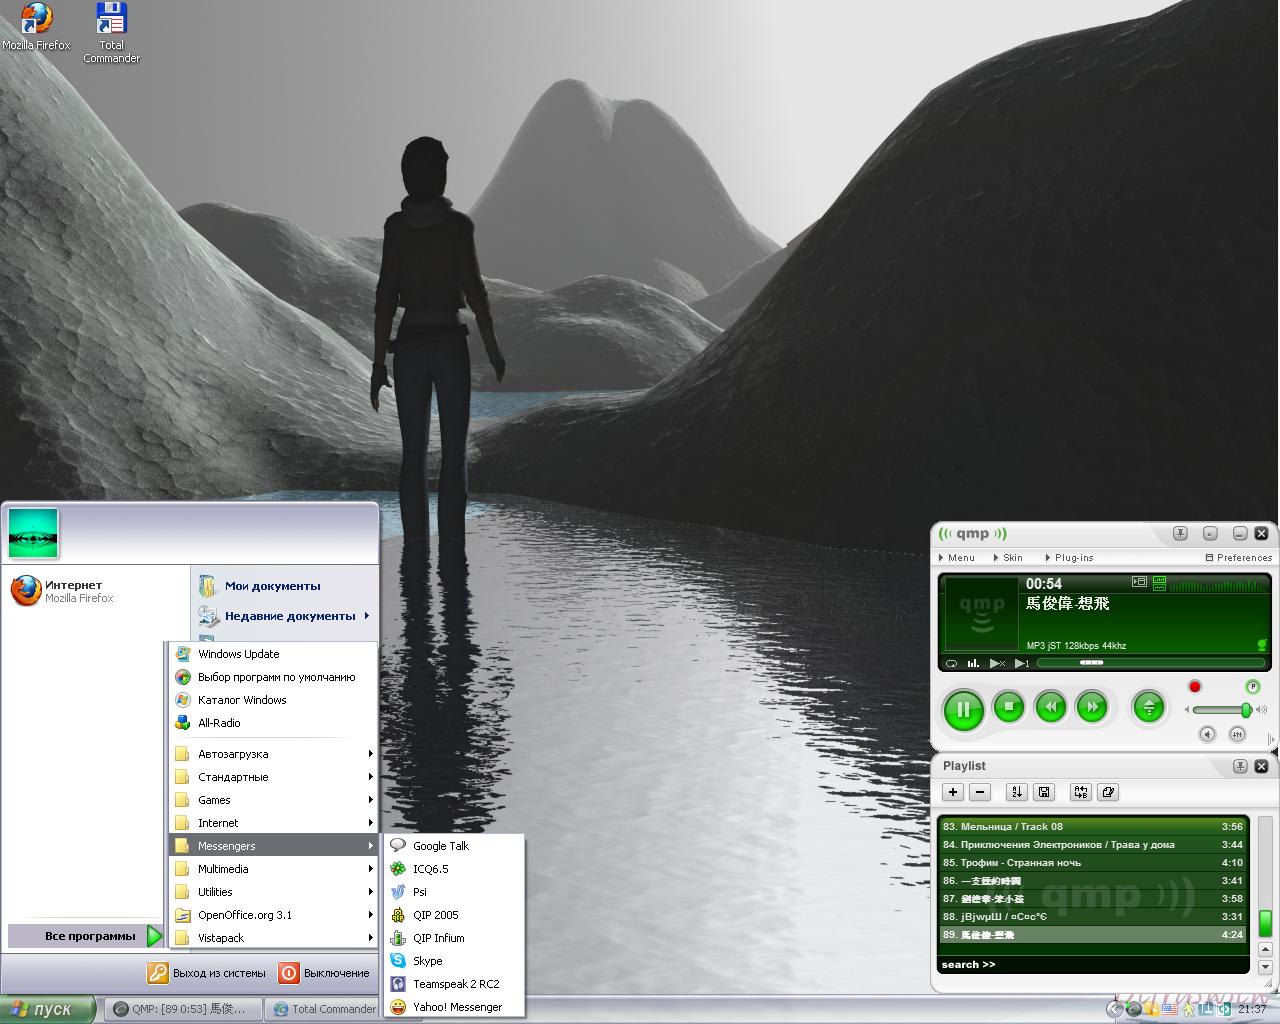Expand the Multimedia folder in programs menu
Viewport: 1280px width, 1024px height.
[x=223, y=869]
